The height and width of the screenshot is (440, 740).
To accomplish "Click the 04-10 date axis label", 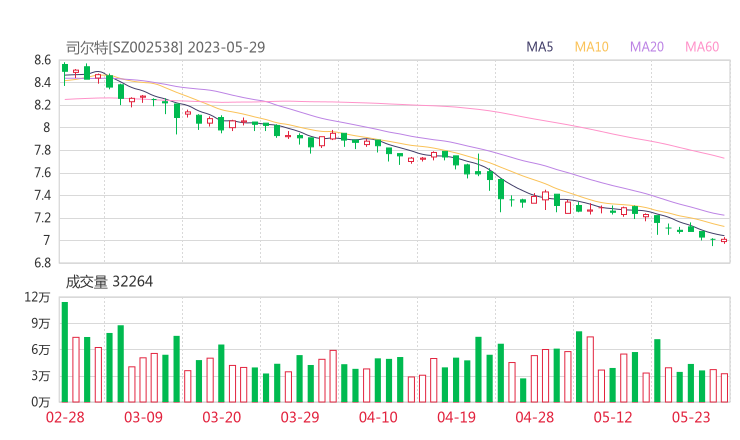I will [378, 417].
